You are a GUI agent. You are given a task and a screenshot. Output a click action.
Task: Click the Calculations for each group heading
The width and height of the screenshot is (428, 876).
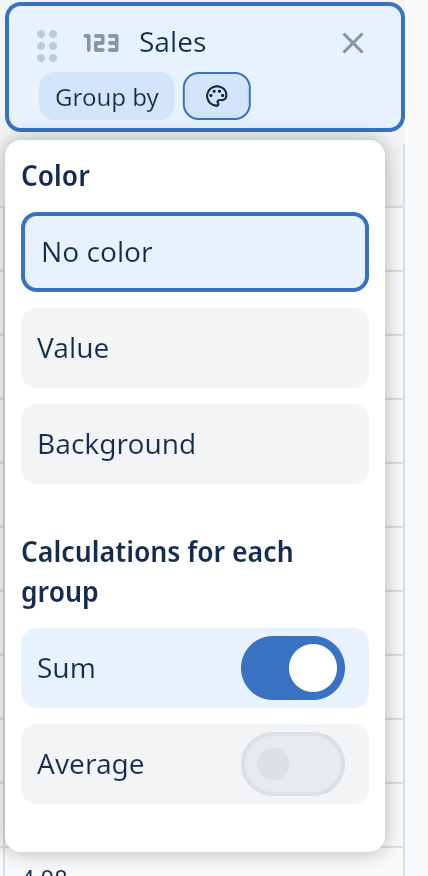(x=157, y=572)
